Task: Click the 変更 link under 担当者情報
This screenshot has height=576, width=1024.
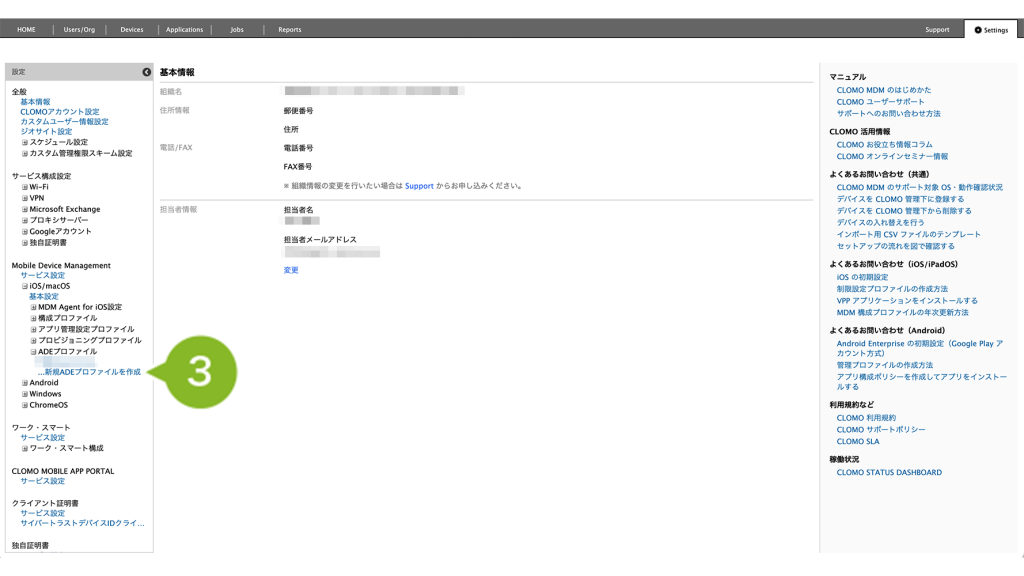Action: [291, 270]
